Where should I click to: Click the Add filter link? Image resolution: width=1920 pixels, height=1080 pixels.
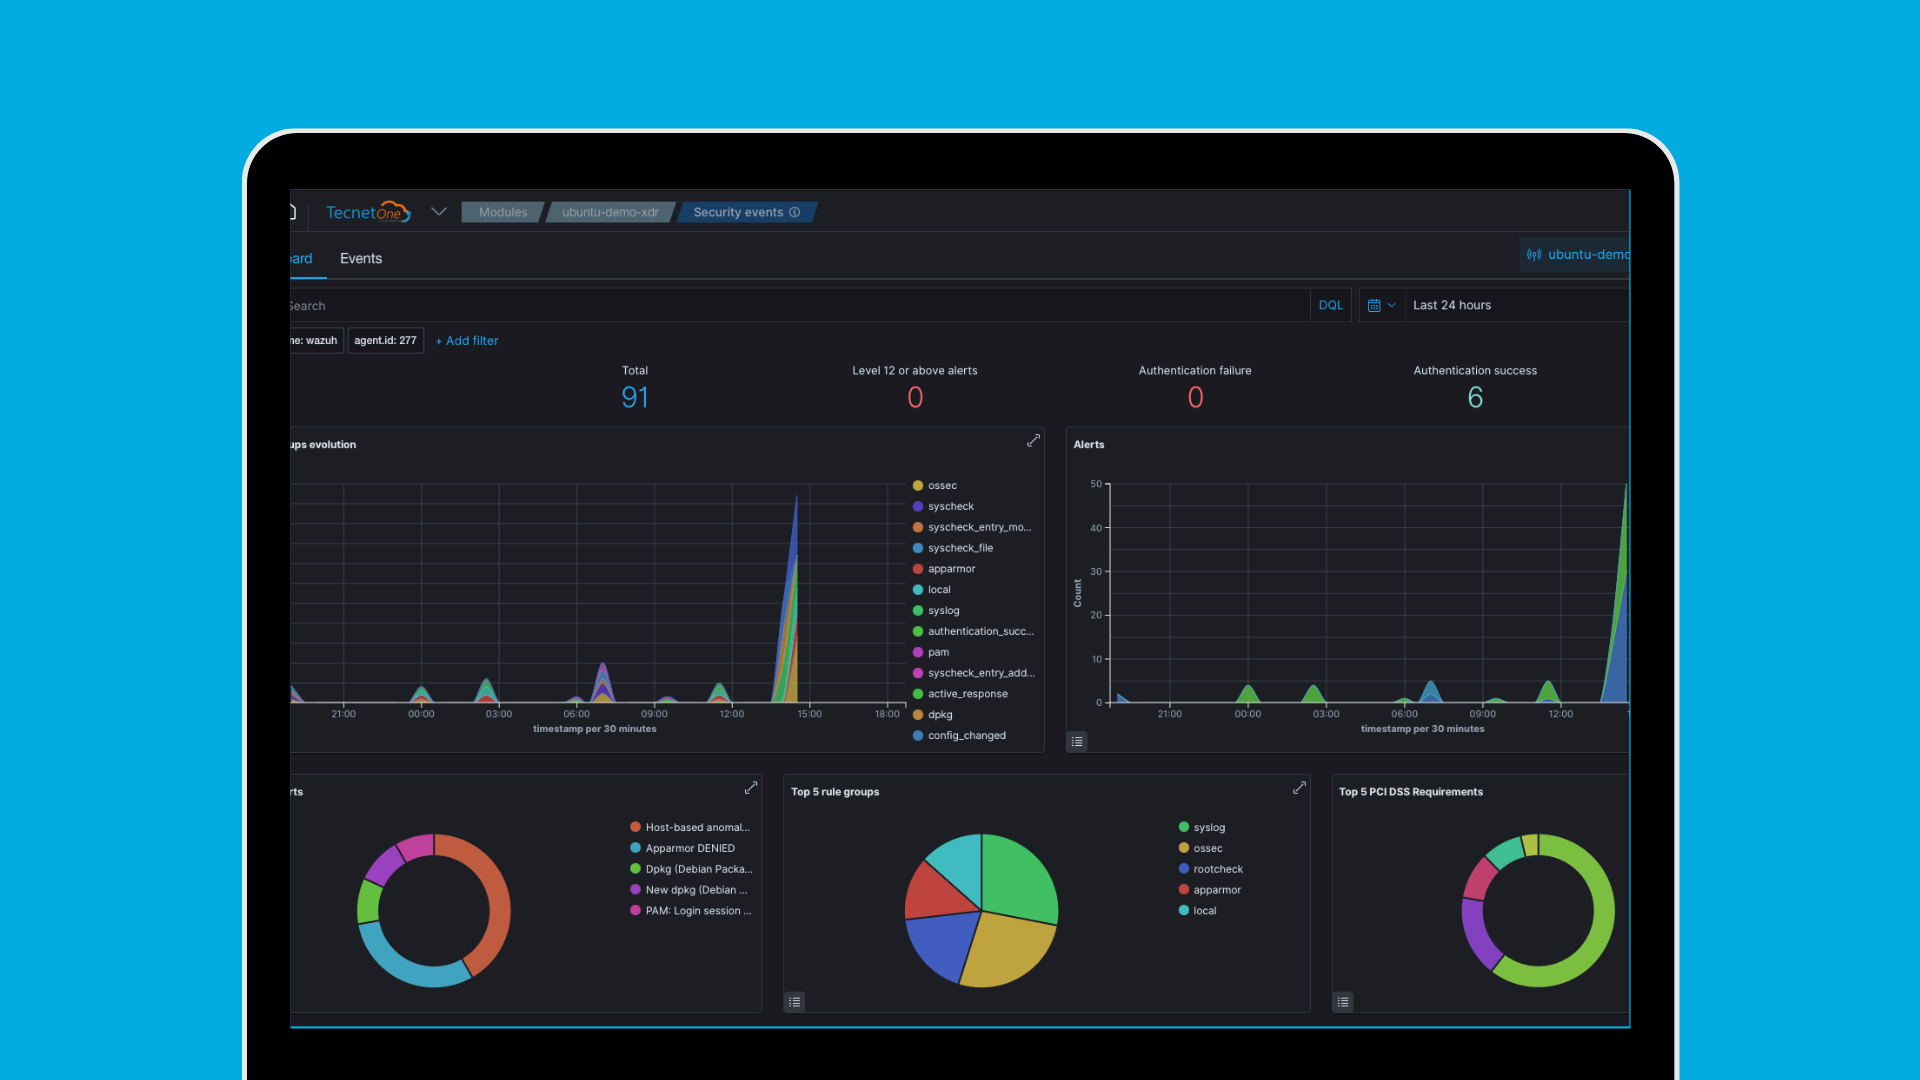[467, 341]
